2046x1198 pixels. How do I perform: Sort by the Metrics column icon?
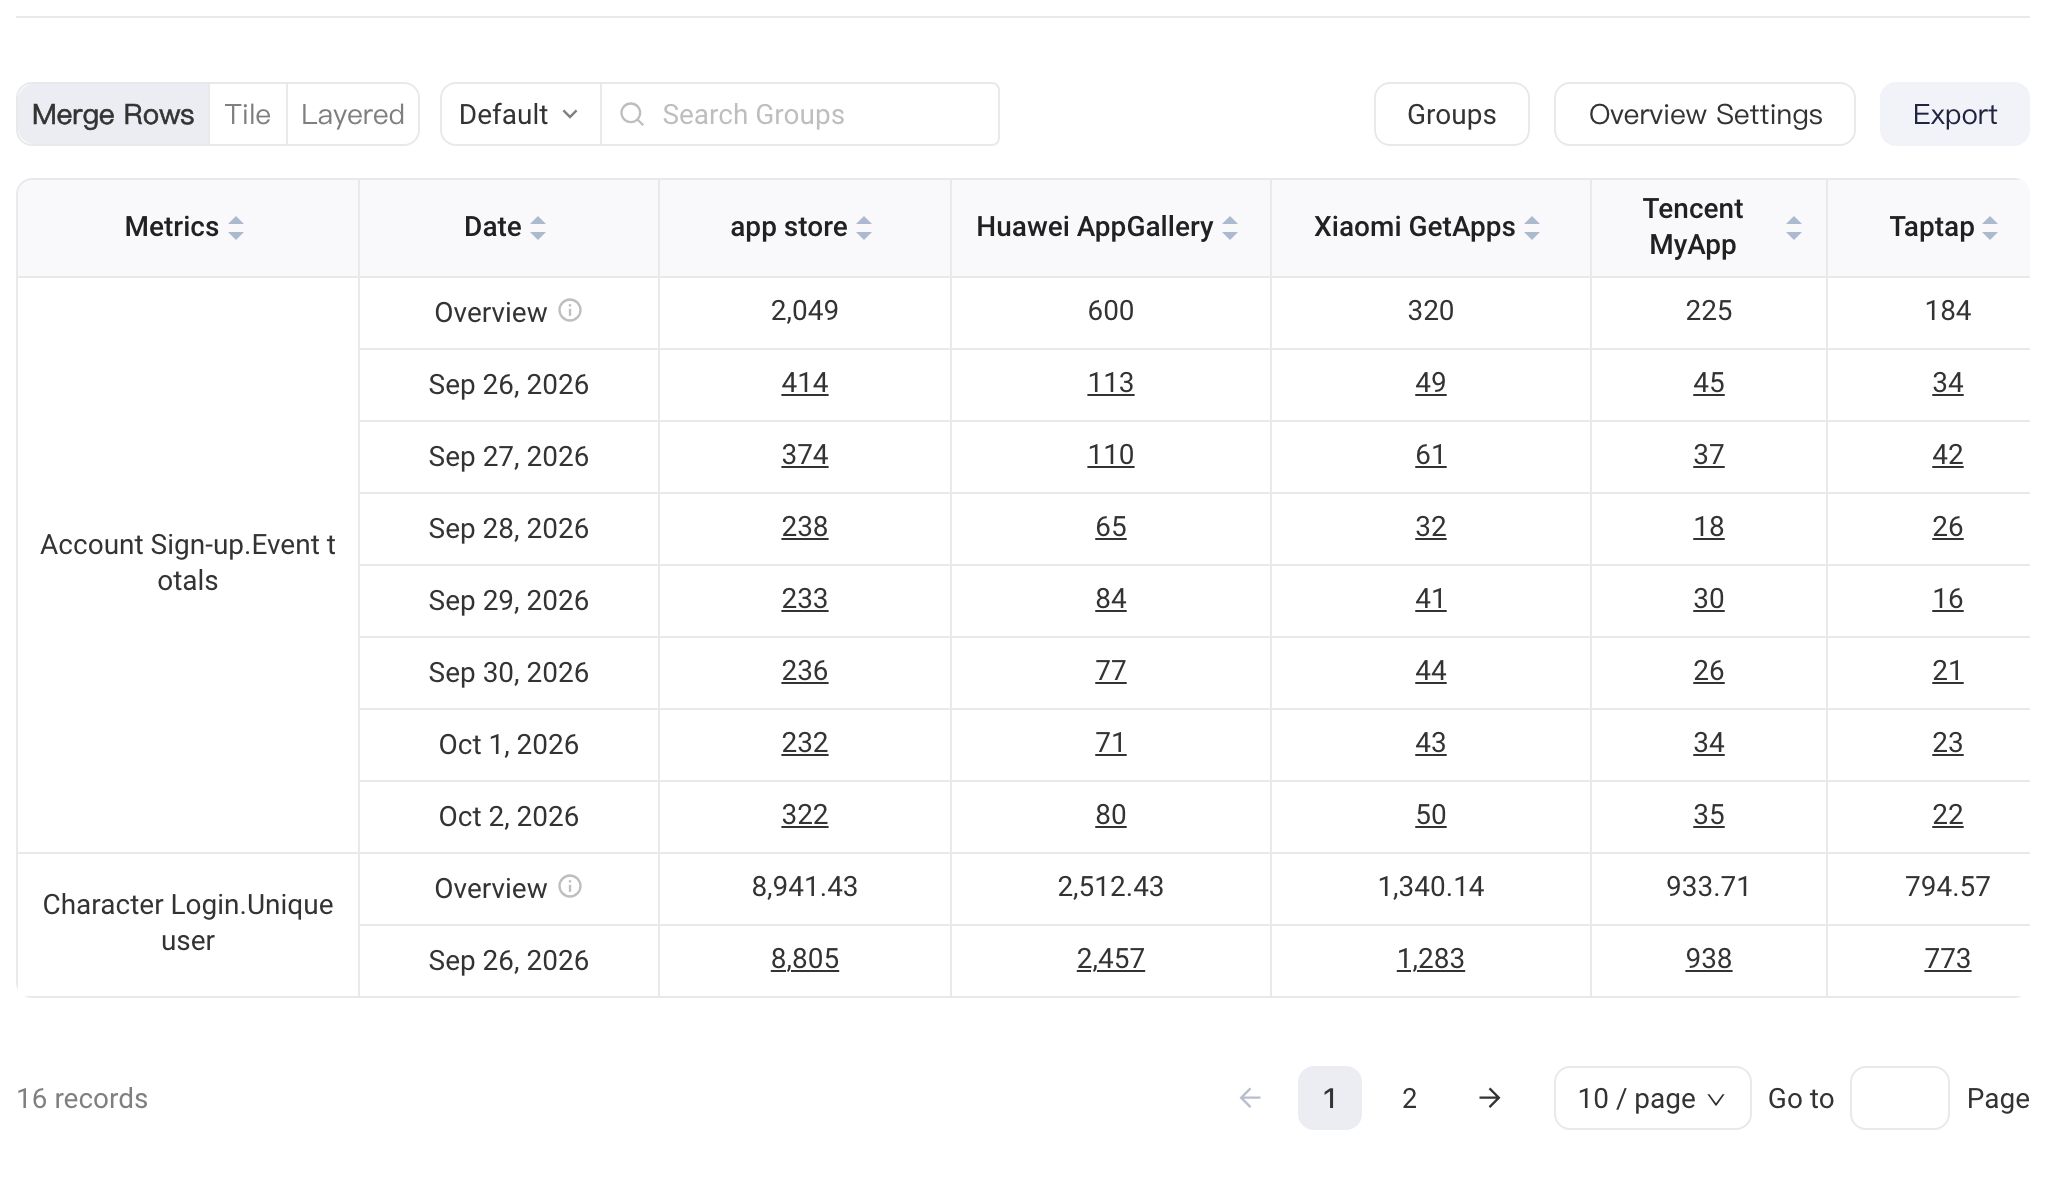(x=236, y=228)
